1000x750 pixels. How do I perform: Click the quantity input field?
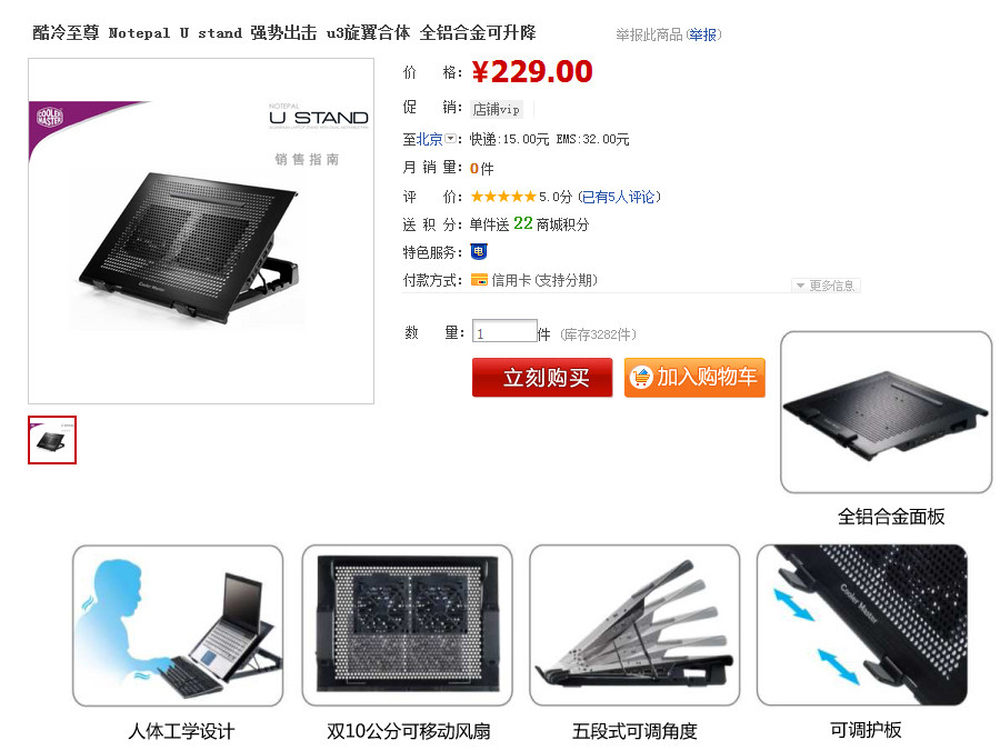point(504,332)
